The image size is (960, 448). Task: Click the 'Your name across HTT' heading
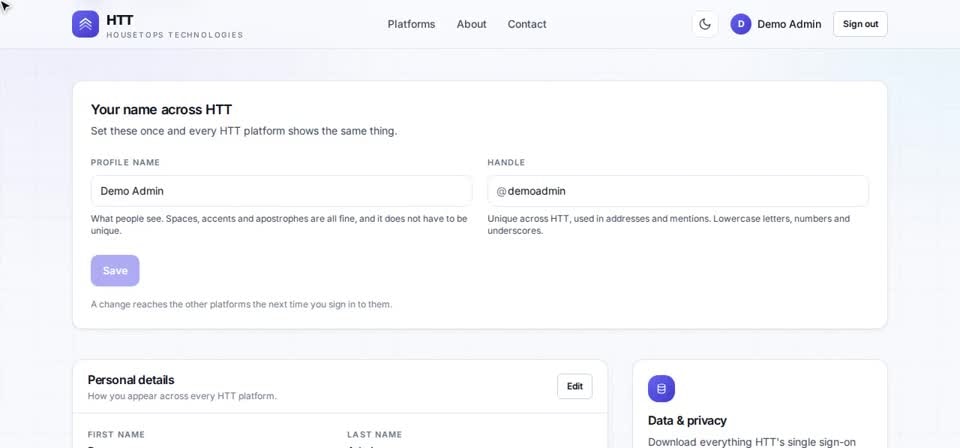tap(162, 110)
